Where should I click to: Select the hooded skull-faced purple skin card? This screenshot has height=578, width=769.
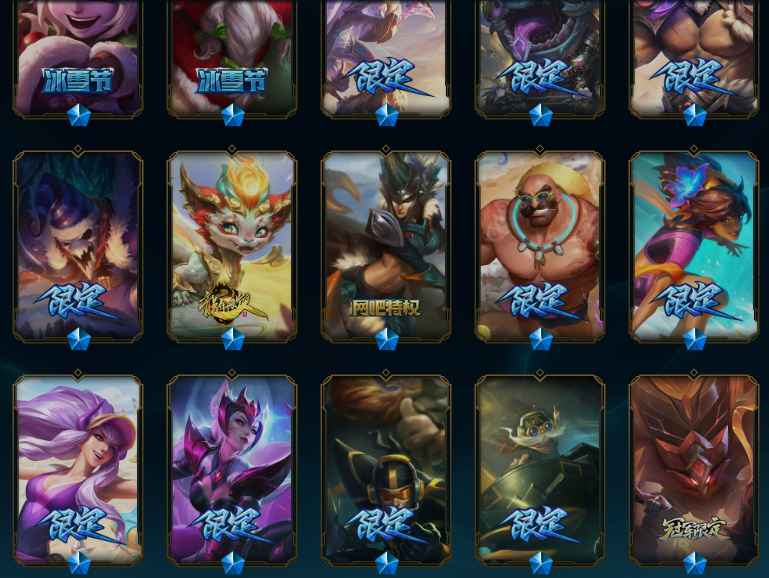[78, 245]
